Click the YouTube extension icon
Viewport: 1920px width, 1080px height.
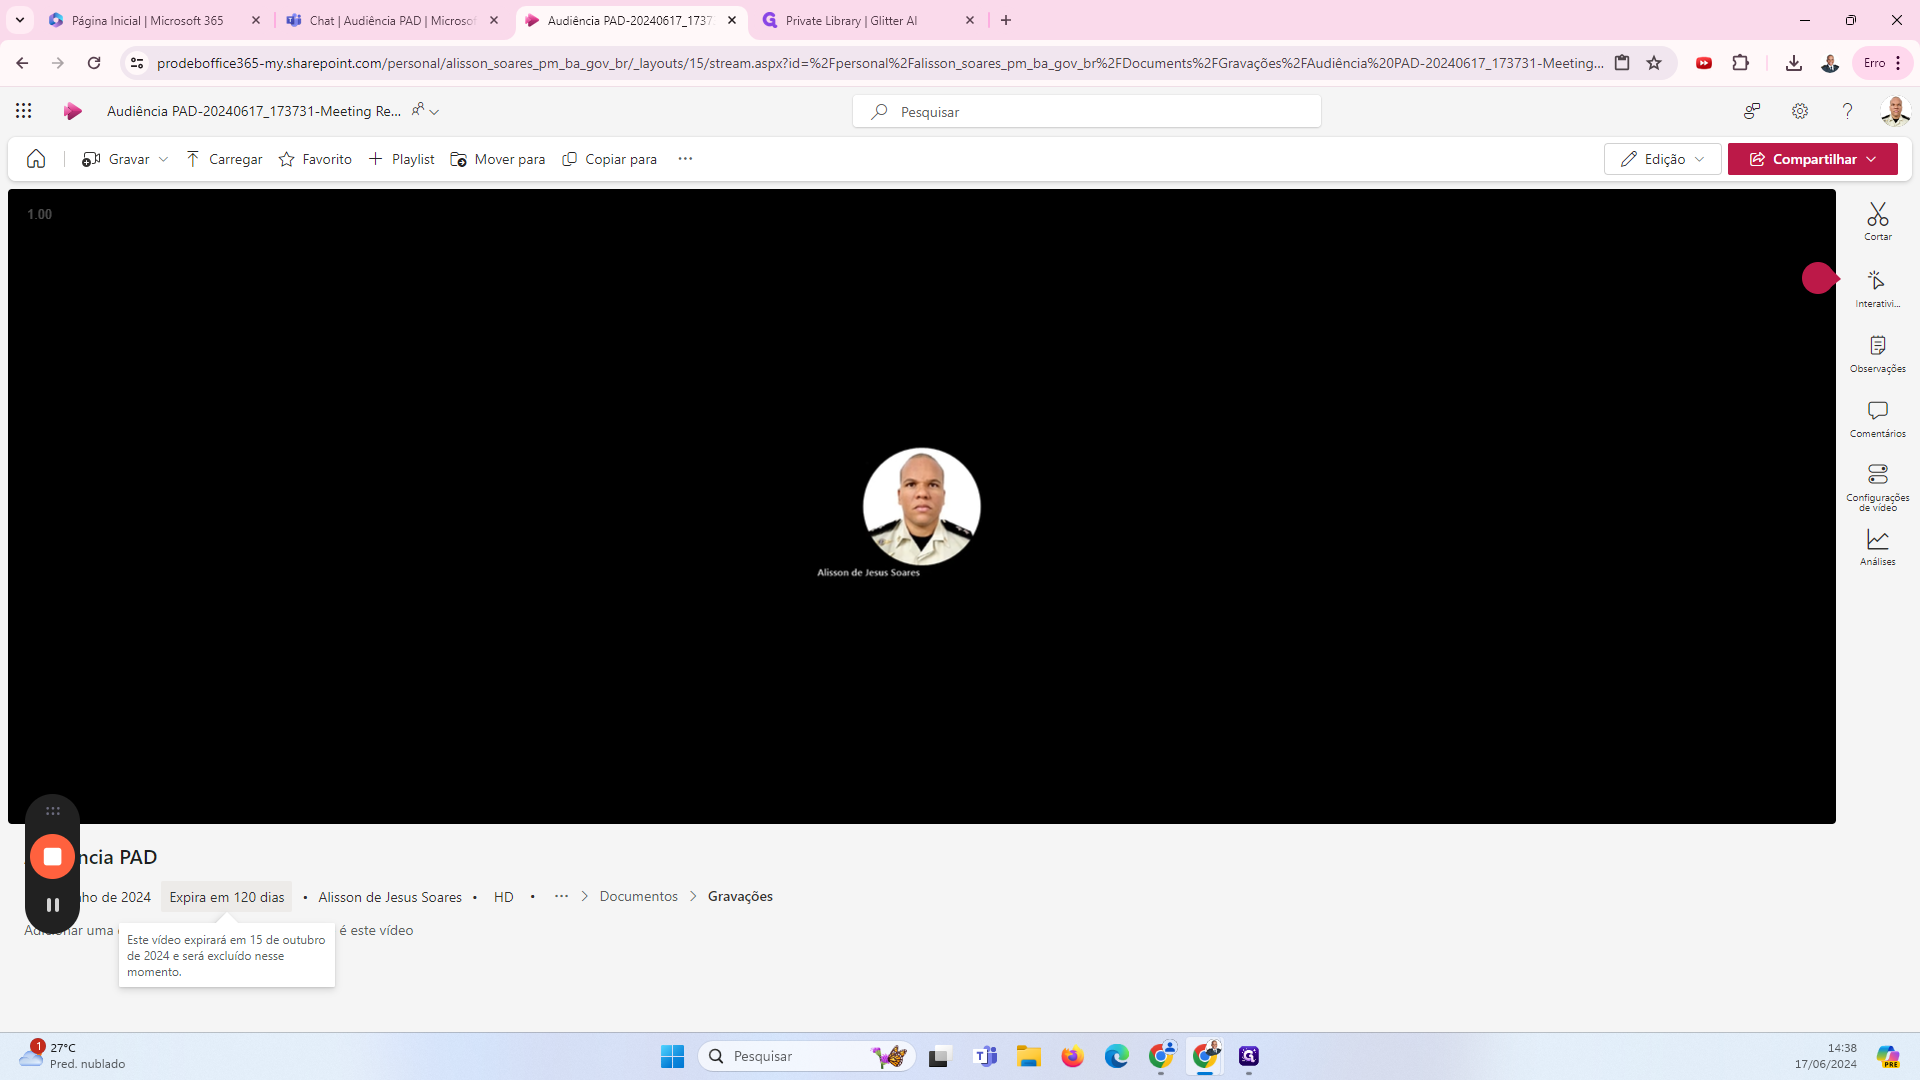pyautogui.click(x=1704, y=63)
